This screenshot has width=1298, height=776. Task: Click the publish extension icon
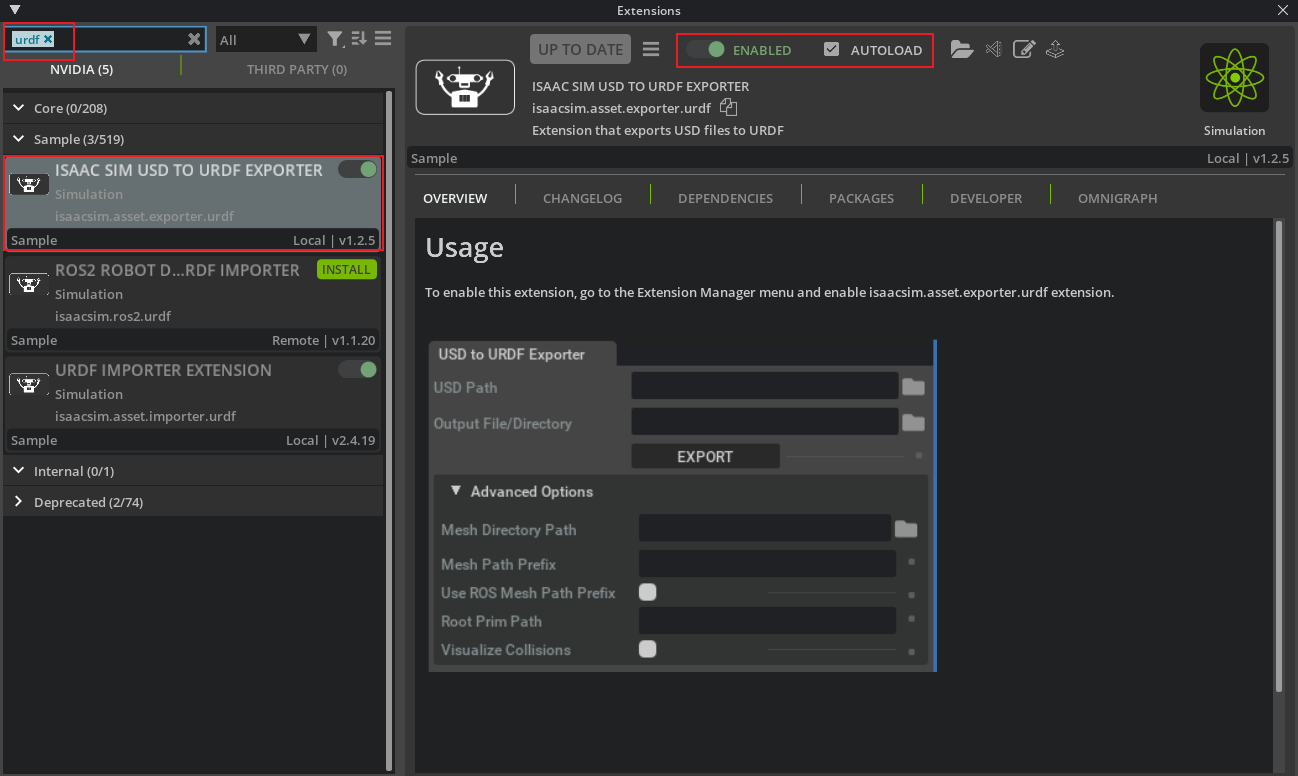pyautogui.click(x=1055, y=49)
